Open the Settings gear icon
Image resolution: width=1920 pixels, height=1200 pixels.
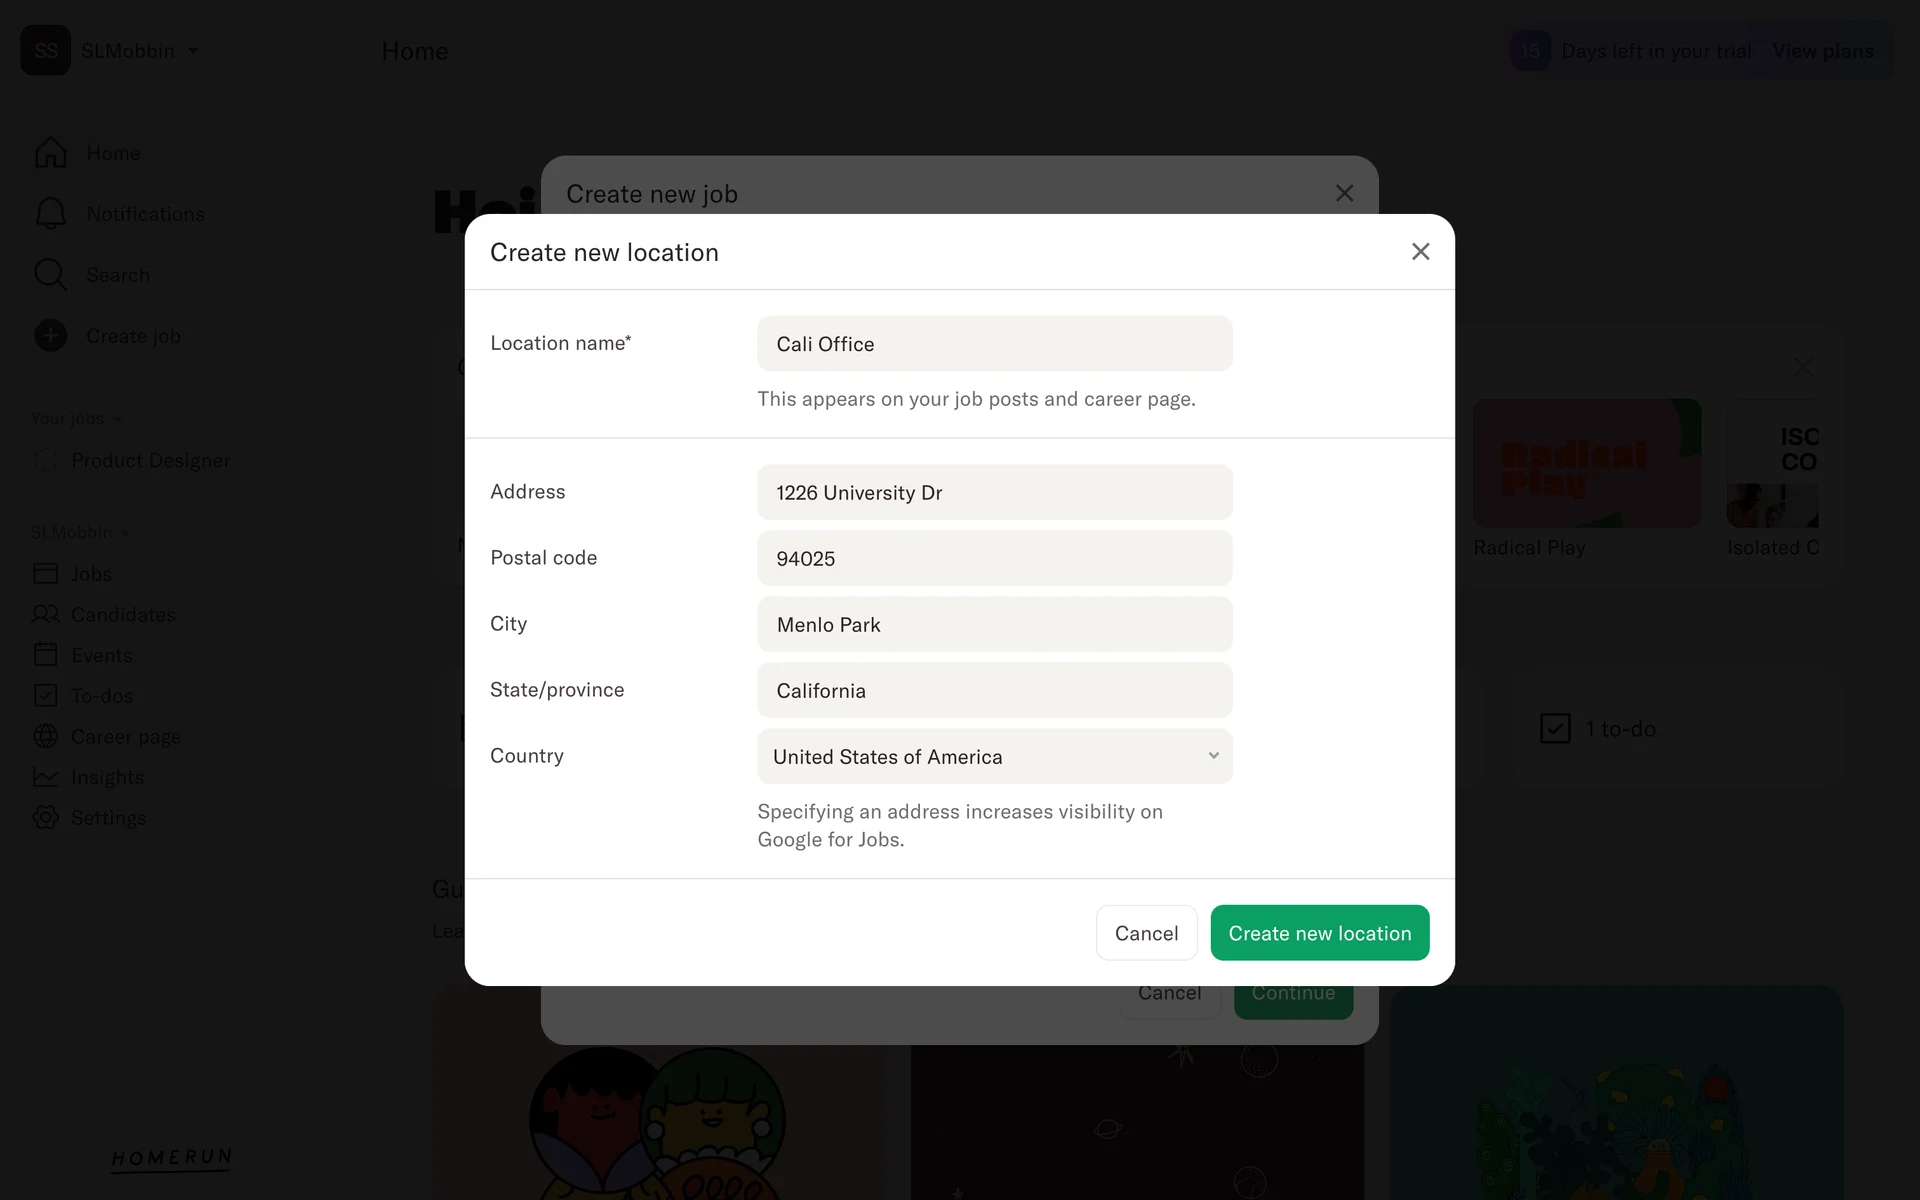46,817
